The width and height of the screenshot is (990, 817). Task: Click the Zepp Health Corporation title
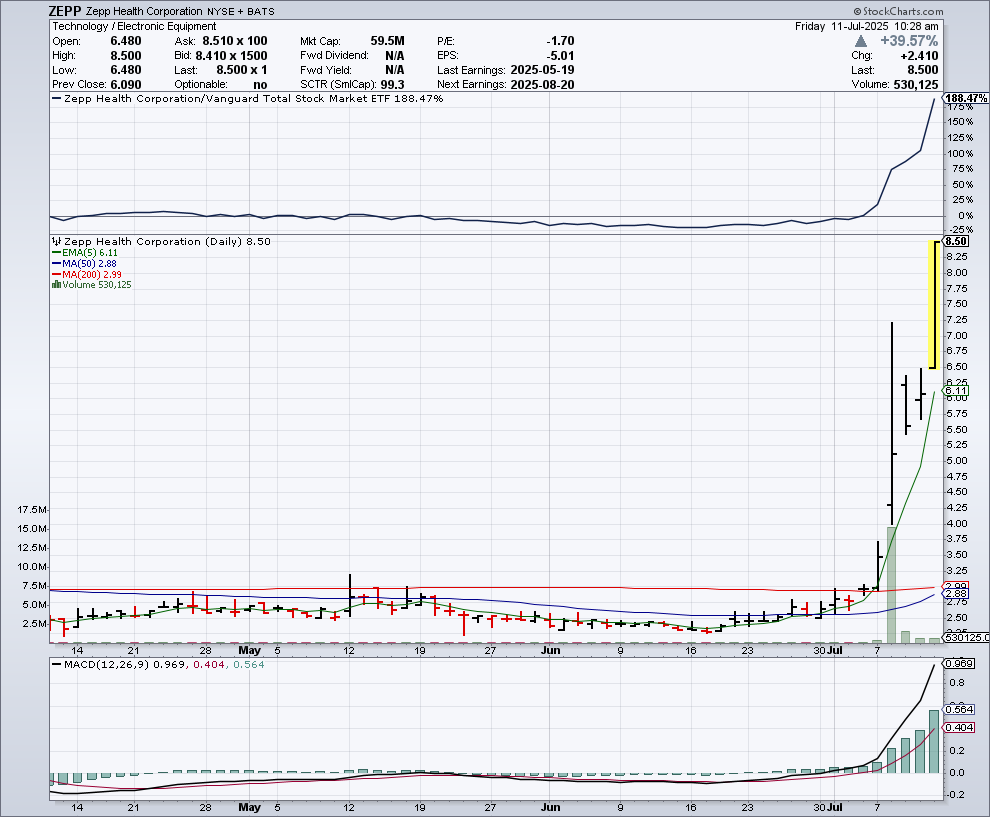144,11
